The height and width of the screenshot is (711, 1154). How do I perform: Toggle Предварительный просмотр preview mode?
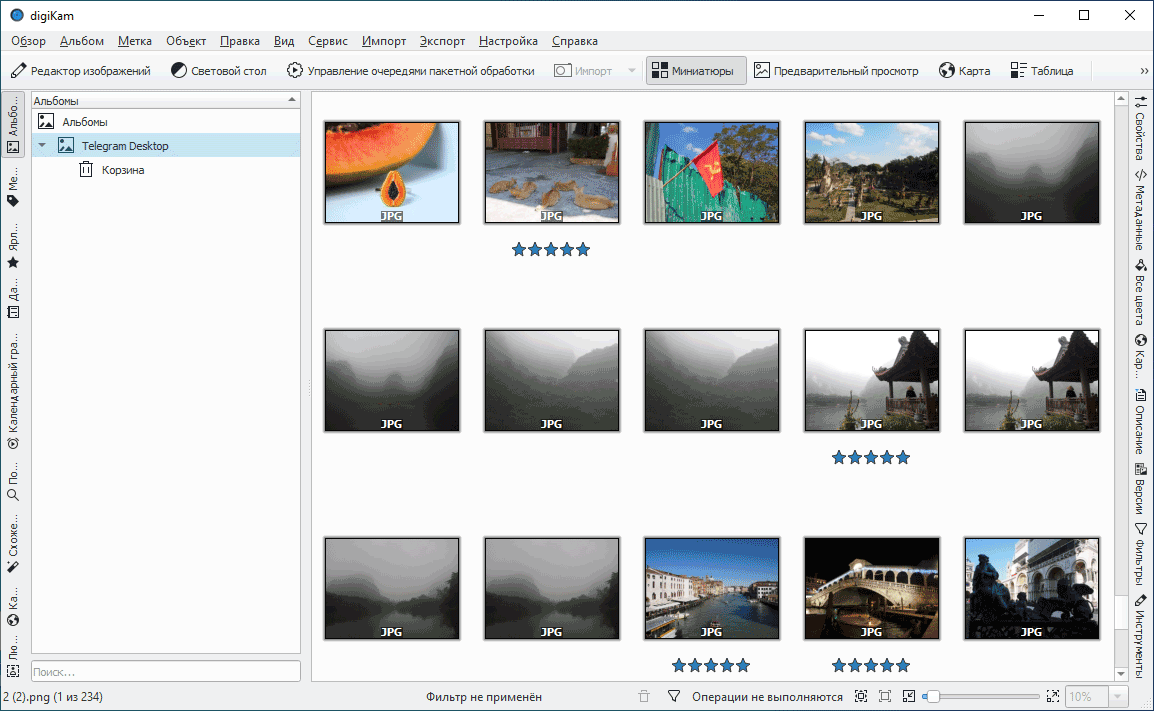click(836, 71)
